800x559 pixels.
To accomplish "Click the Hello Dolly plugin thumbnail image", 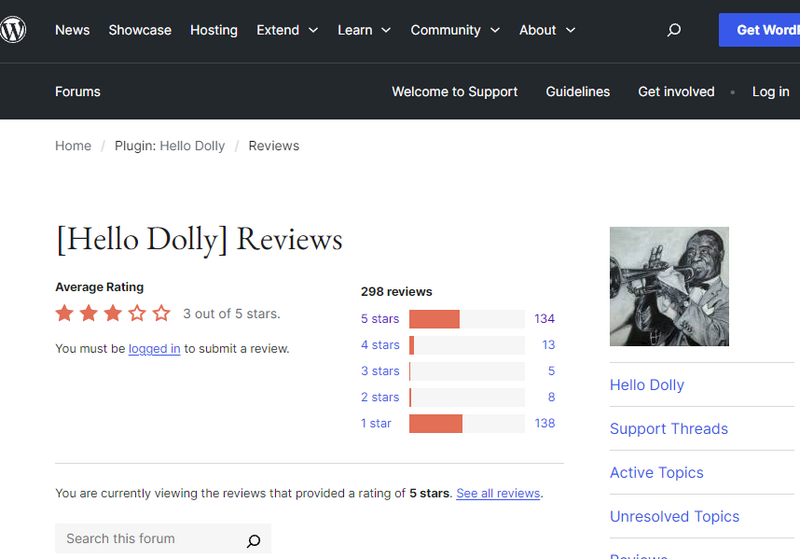I will [669, 286].
